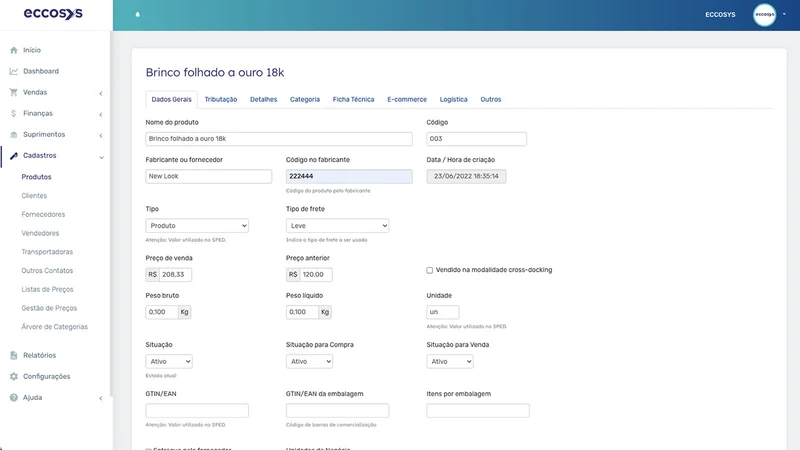Switch to the Logística tab

[454, 99]
